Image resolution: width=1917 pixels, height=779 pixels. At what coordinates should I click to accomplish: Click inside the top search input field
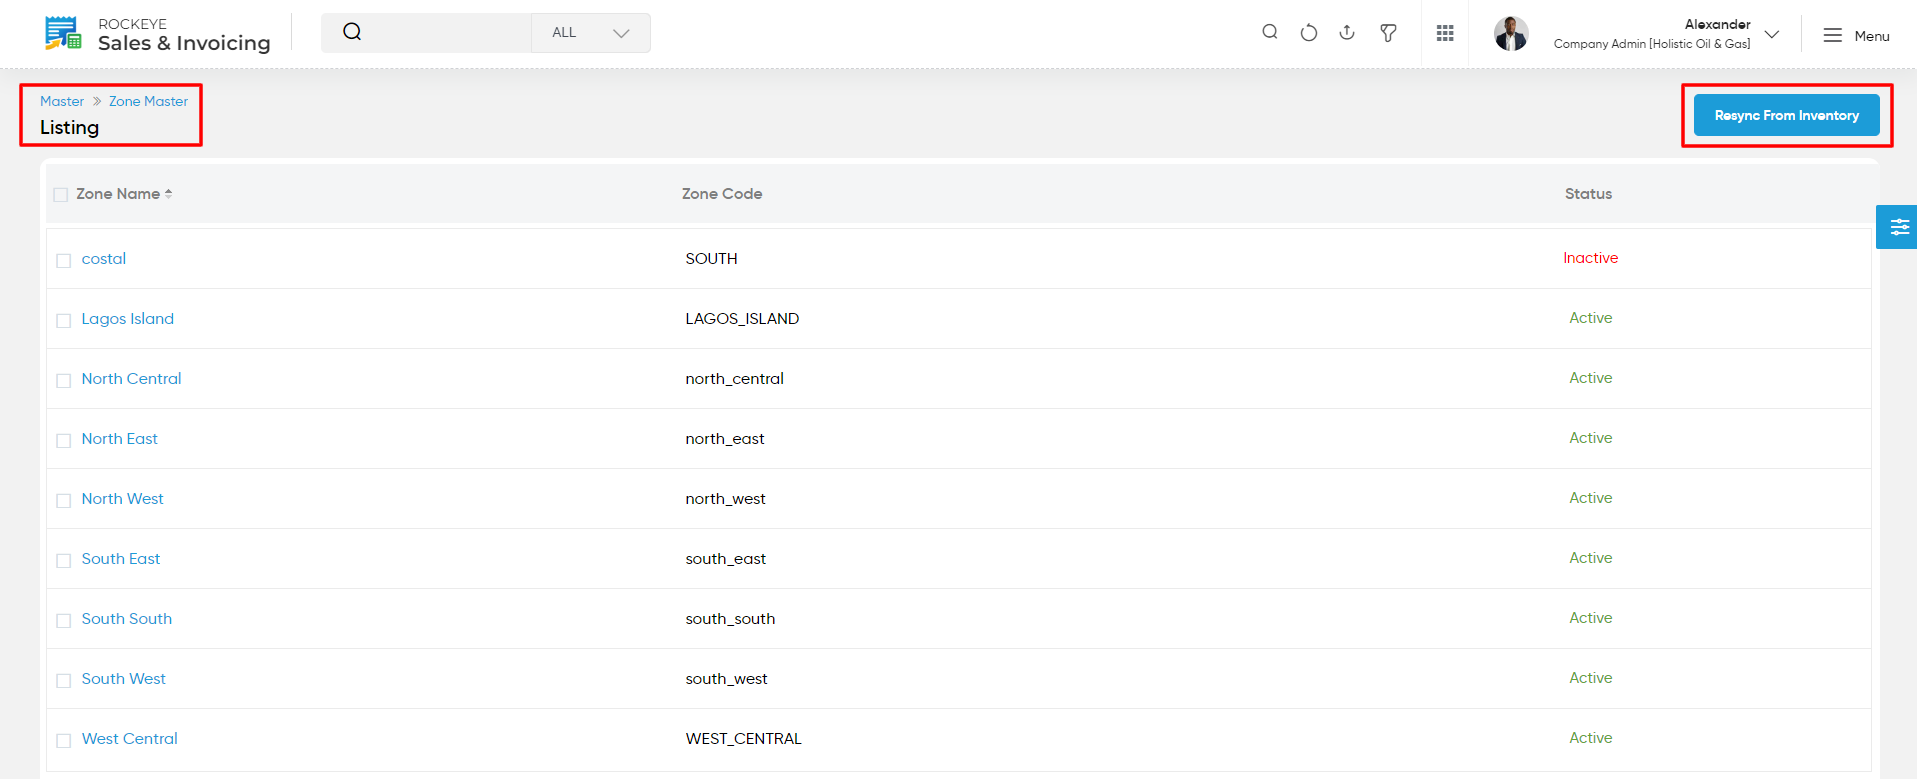(x=445, y=33)
